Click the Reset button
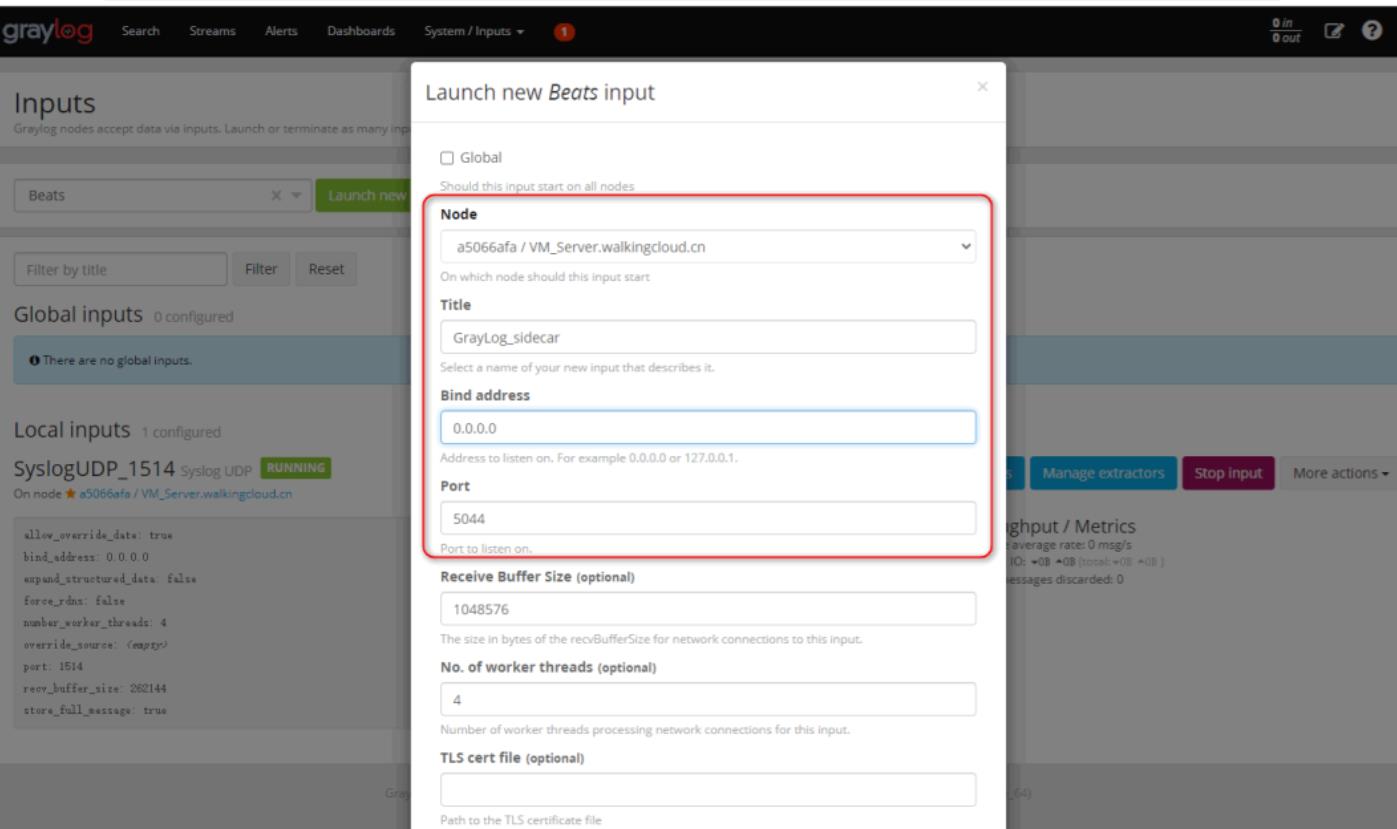Viewport: 1397px width, 829px height. pyautogui.click(x=326, y=269)
